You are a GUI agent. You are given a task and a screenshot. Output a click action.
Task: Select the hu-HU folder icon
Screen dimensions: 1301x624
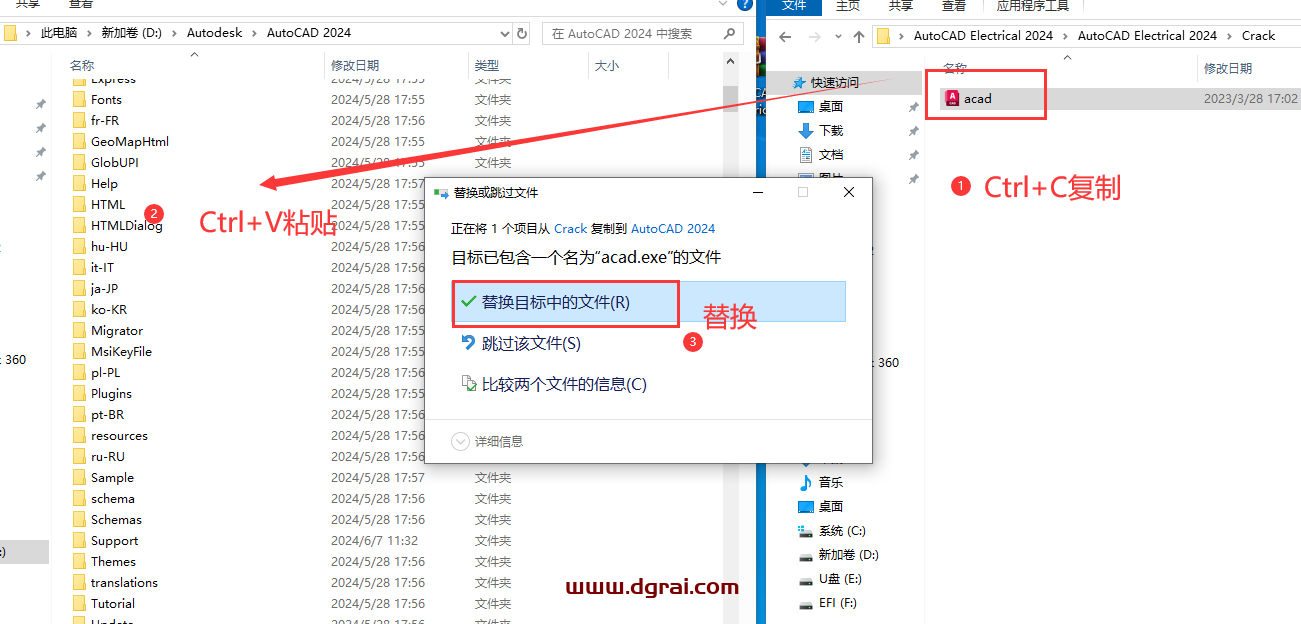[79, 247]
